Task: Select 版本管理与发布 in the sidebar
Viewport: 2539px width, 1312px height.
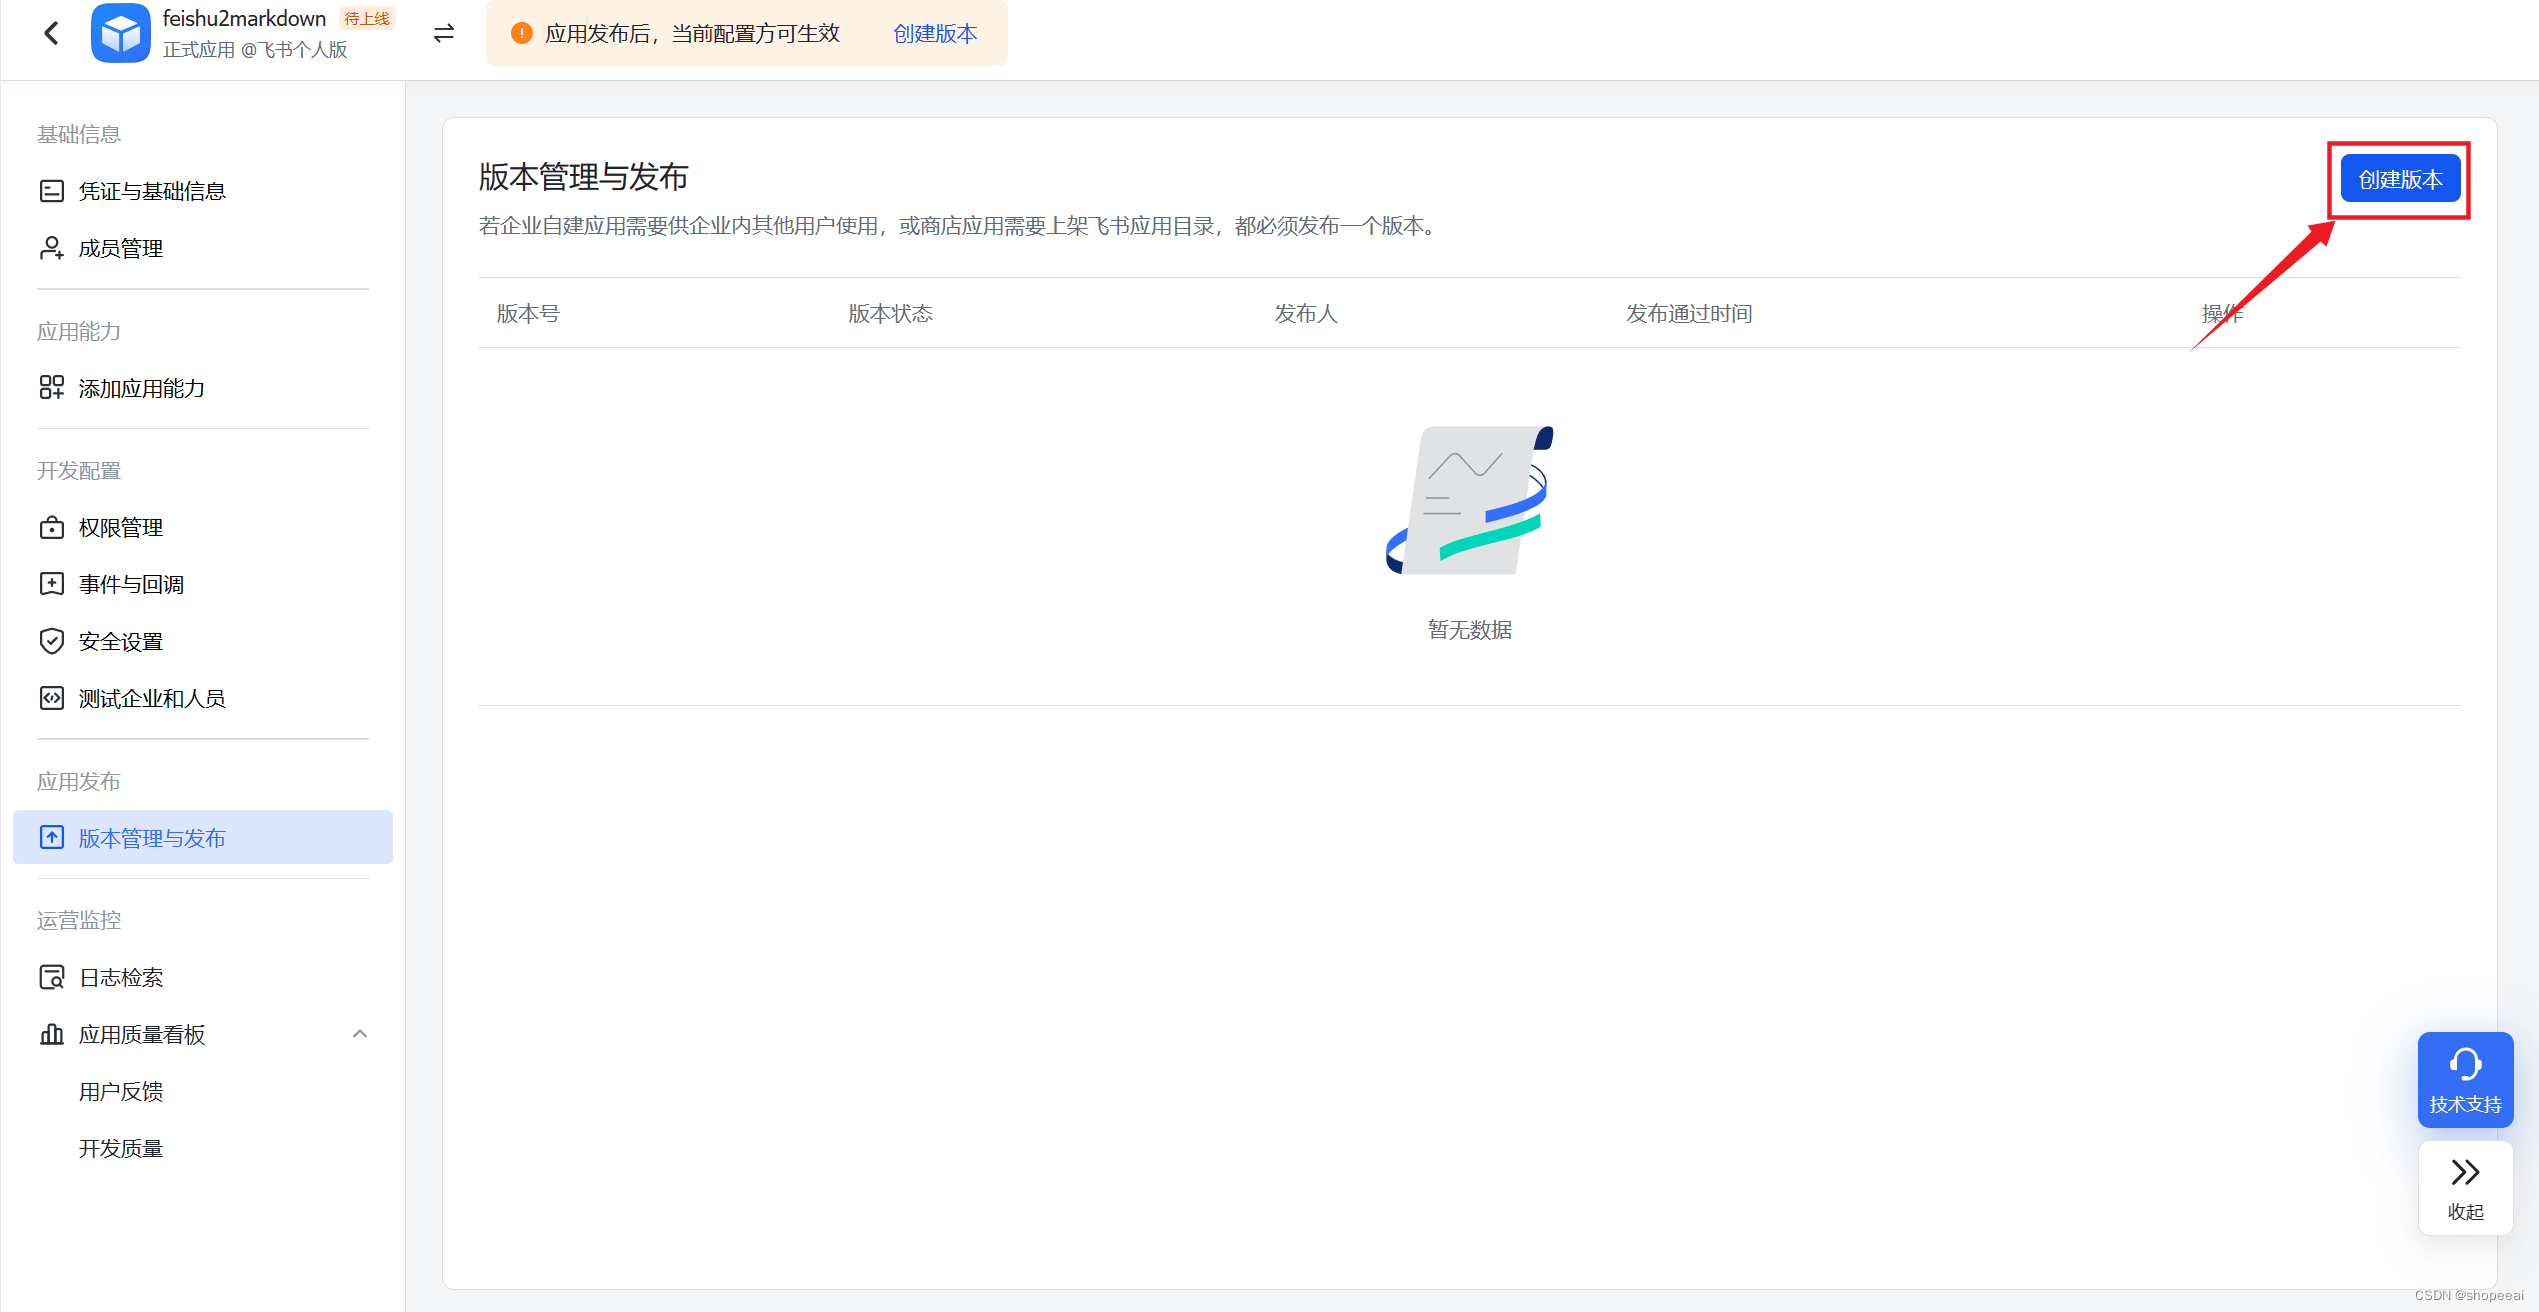Action: 152,838
